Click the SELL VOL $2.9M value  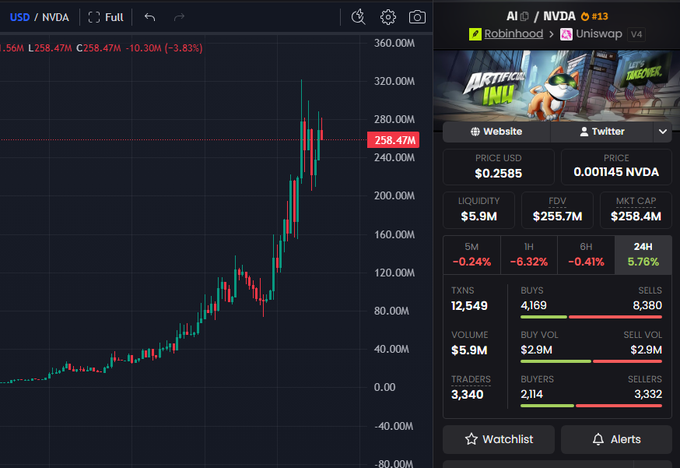pos(646,350)
